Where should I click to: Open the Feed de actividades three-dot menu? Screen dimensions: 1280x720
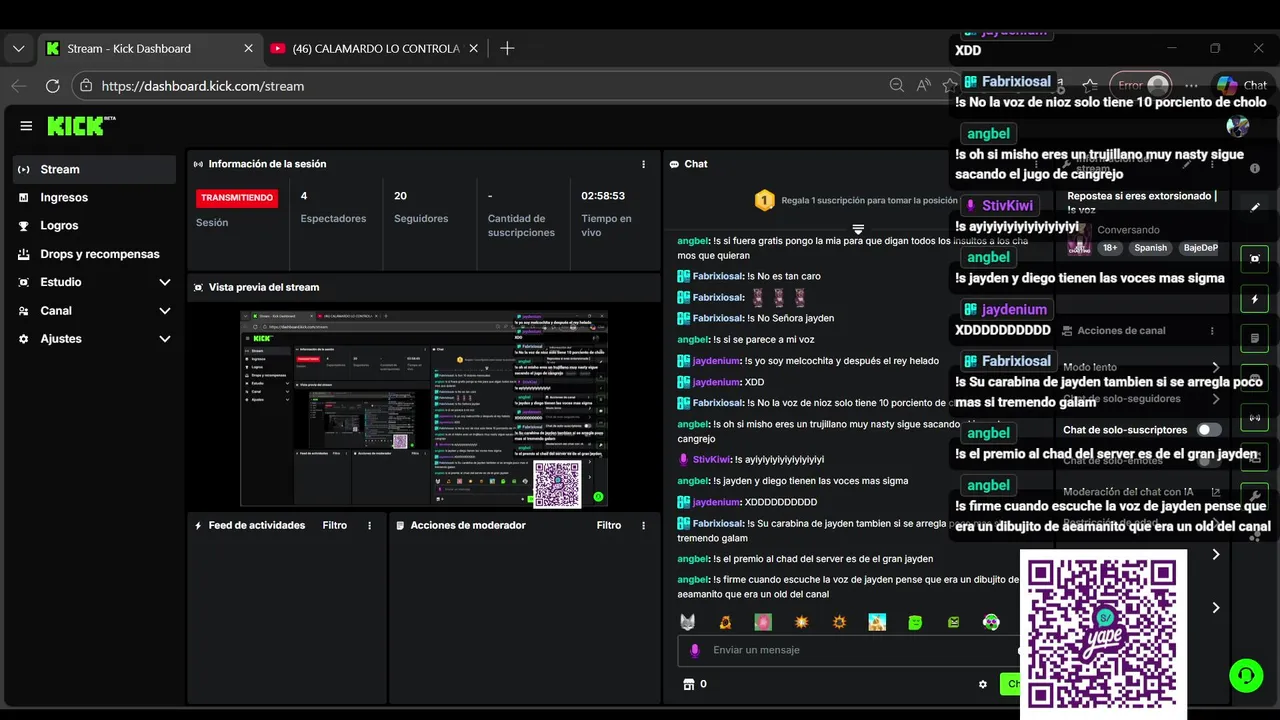tap(369, 525)
